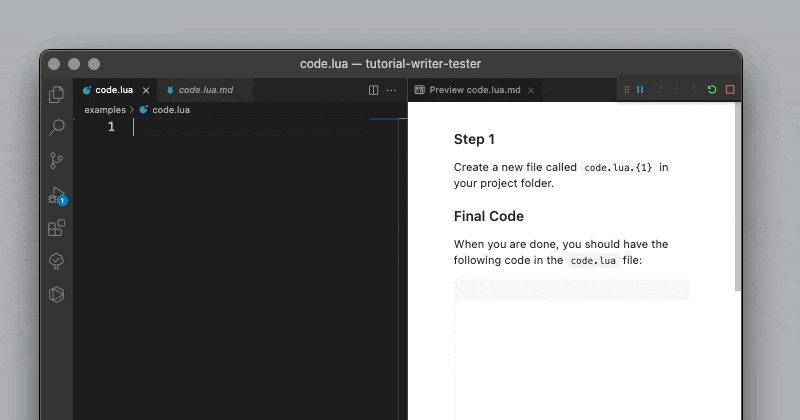800x420 pixels.
Task: Open the Extensions view
Action: coord(57,228)
